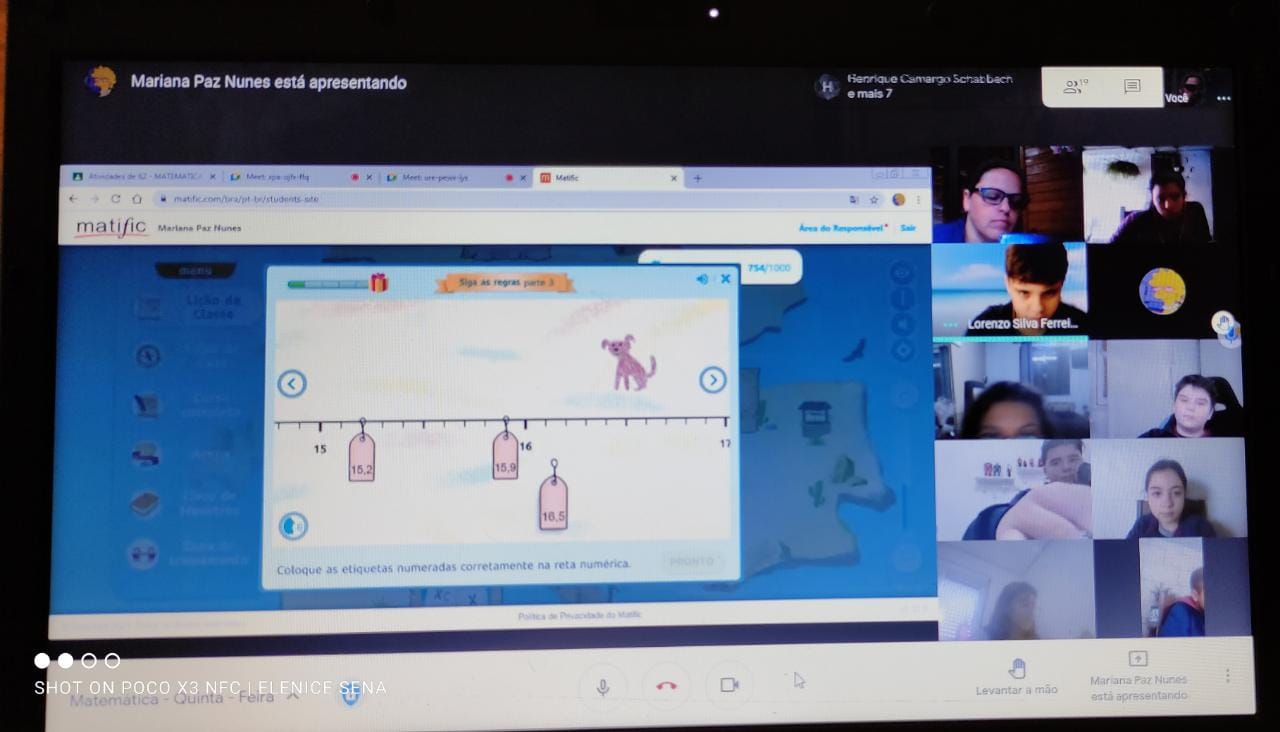Screen dimensions: 1280x732
Task: Close the Siga as regras activity window
Action: pos(725,279)
